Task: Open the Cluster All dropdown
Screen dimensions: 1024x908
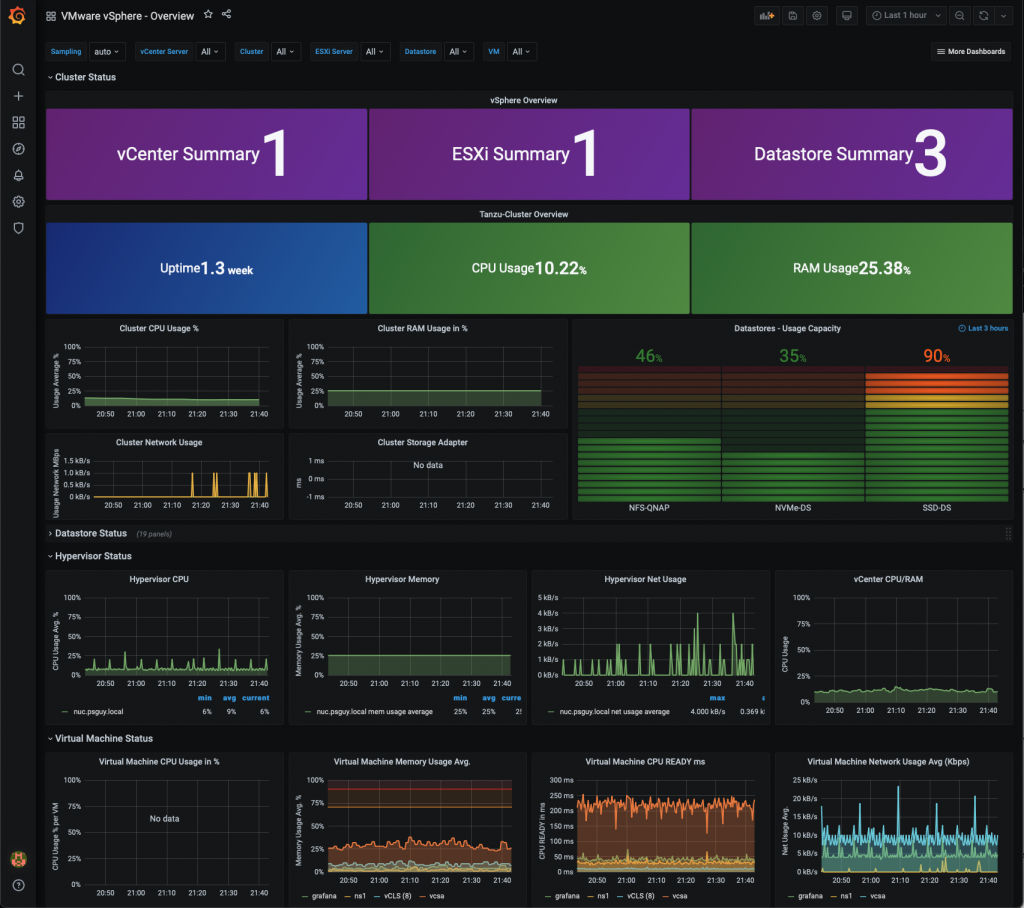Action: [x=285, y=52]
